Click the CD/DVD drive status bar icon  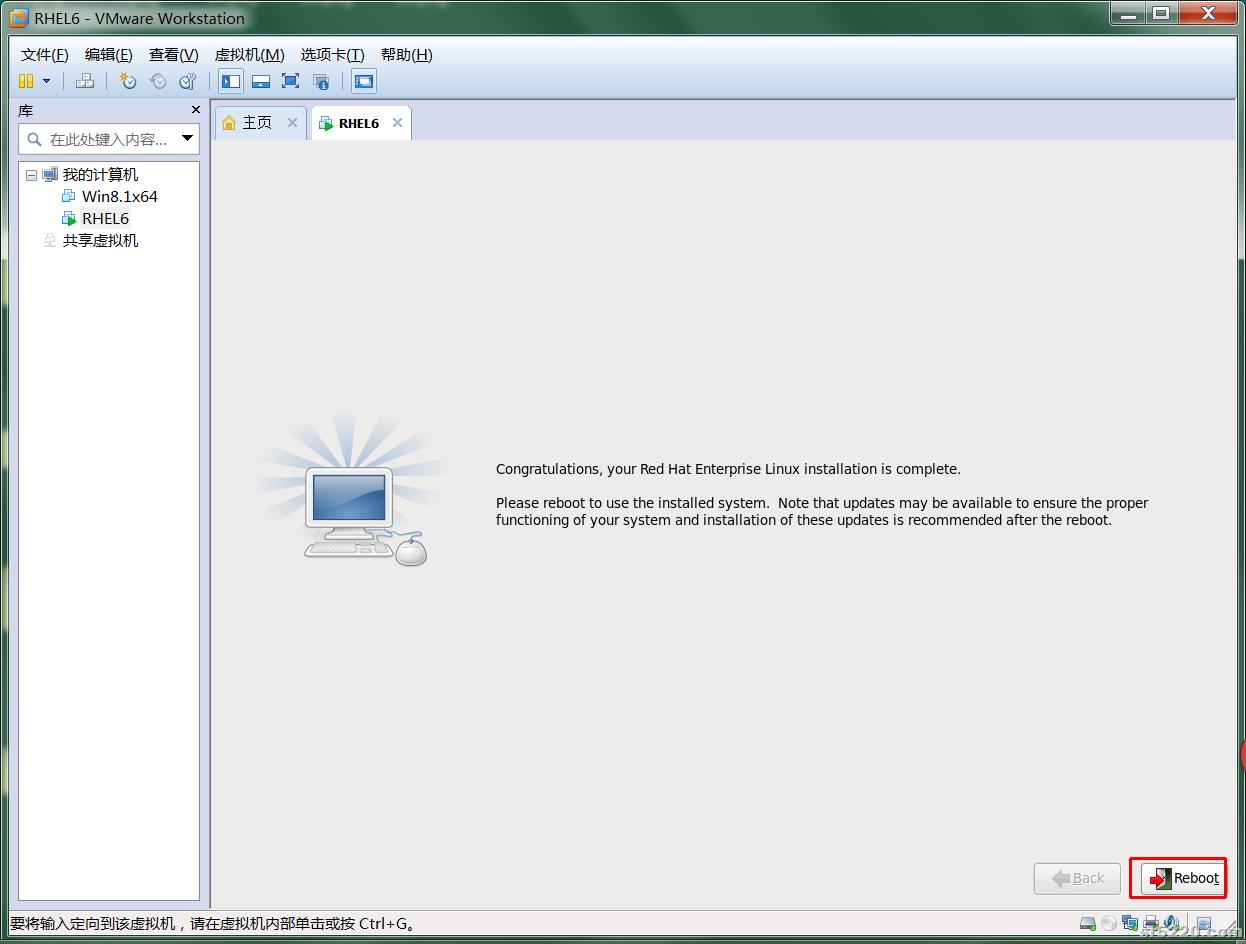click(x=1109, y=924)
